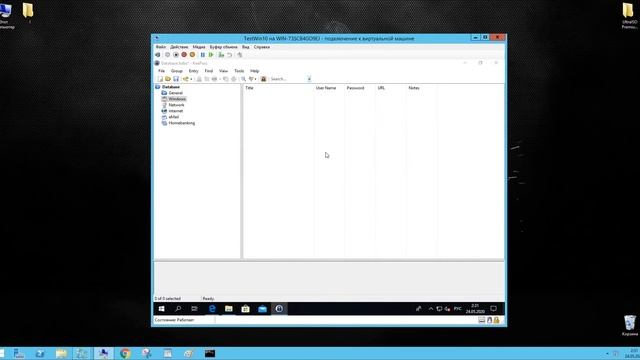
Task: Open KeePass File menu
Action: point(162,71)
